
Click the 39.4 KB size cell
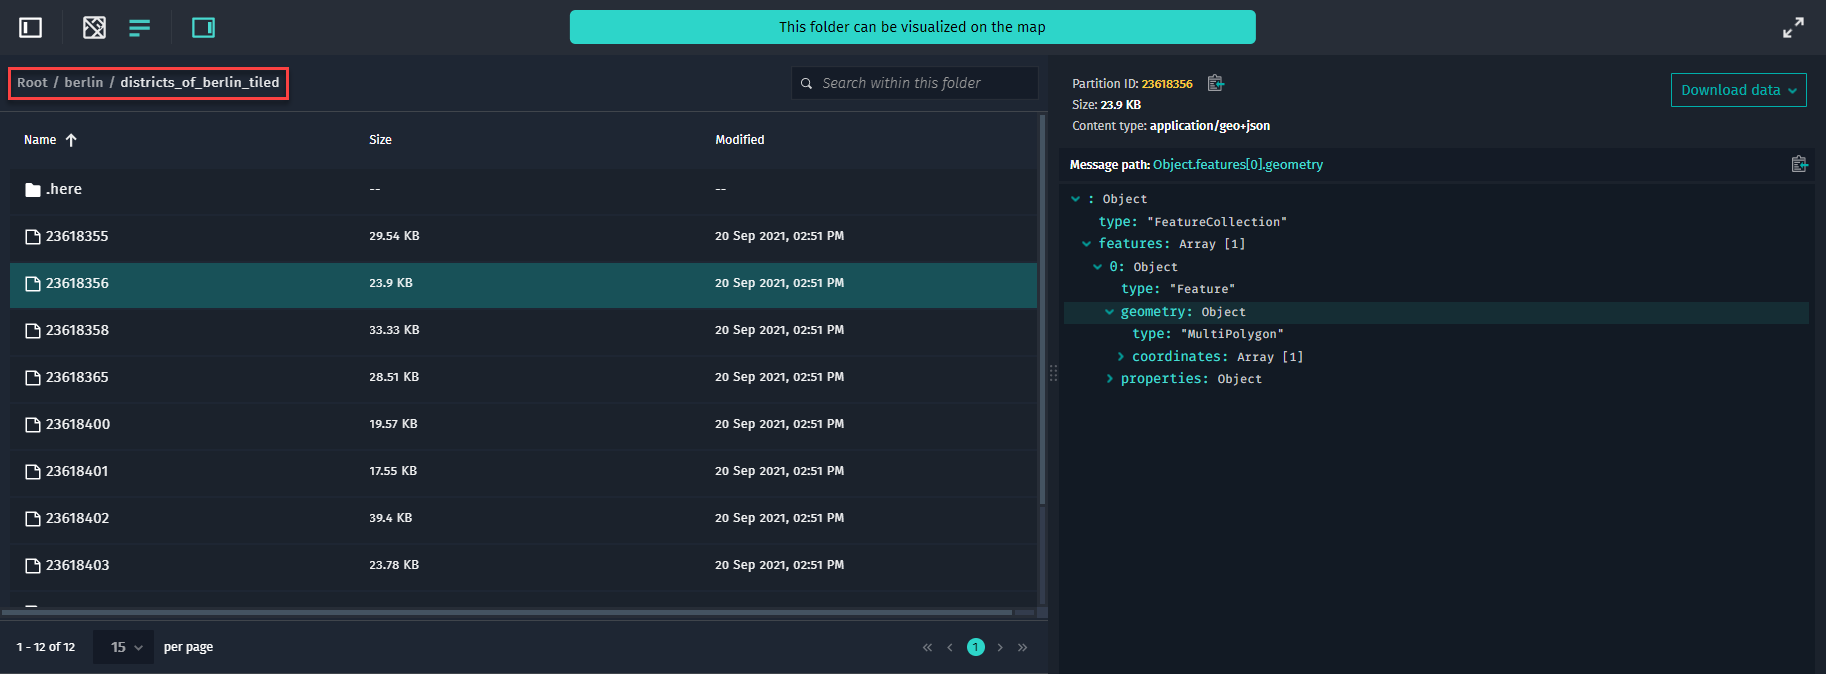click(390, 518)
